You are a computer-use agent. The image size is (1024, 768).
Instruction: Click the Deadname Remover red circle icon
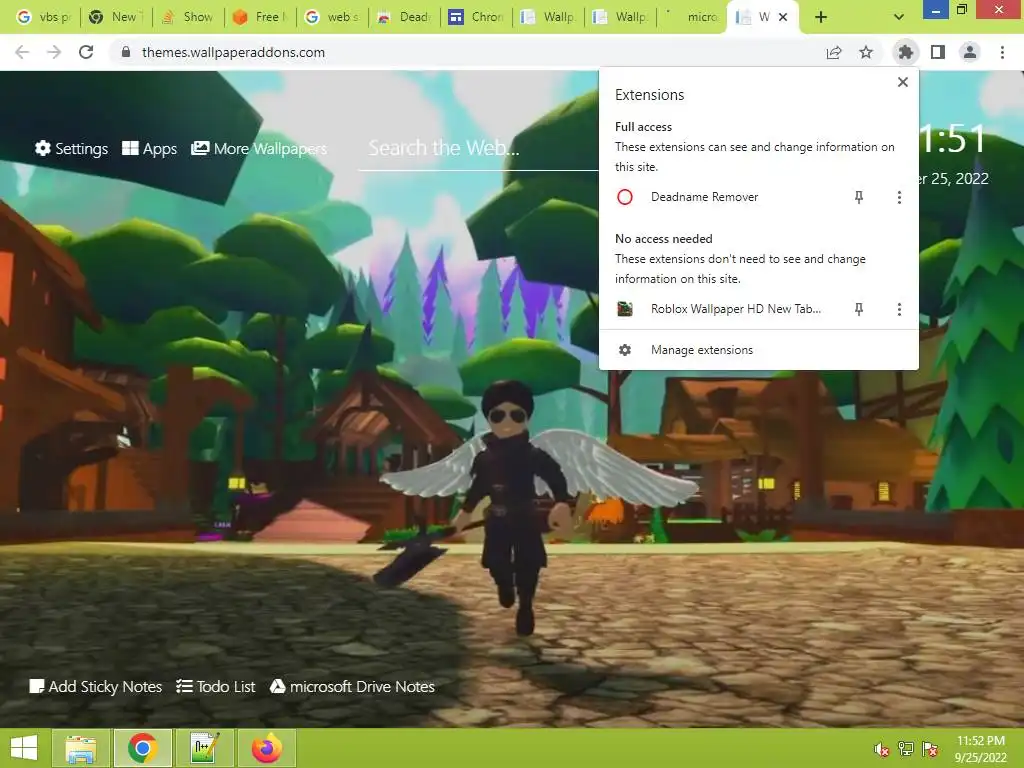point(625,197)
